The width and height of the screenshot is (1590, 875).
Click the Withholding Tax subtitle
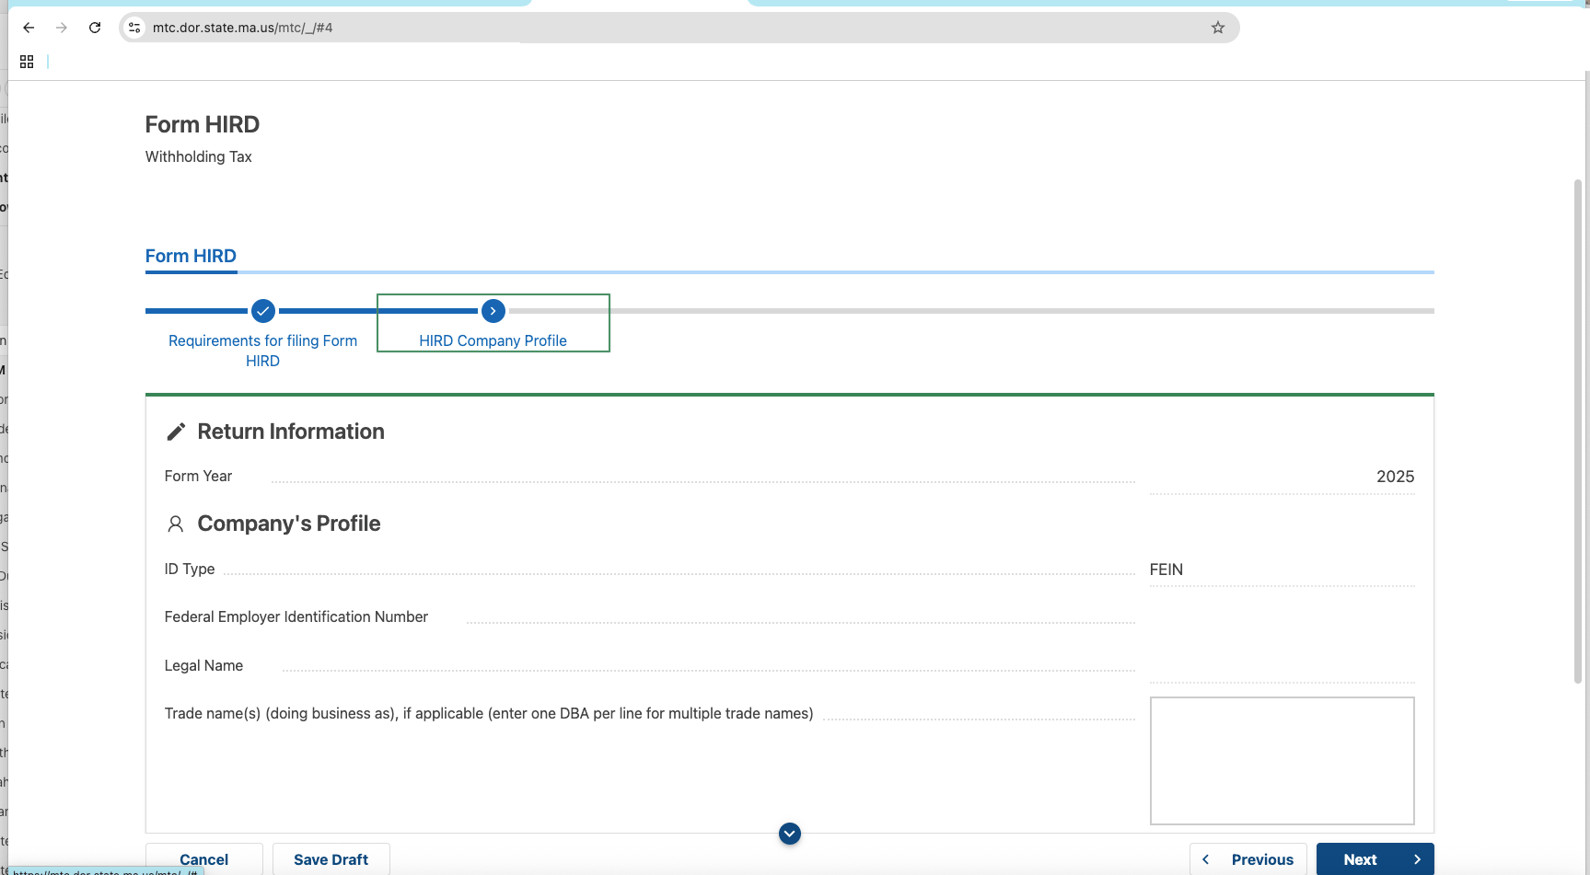[x=198, y=157]
